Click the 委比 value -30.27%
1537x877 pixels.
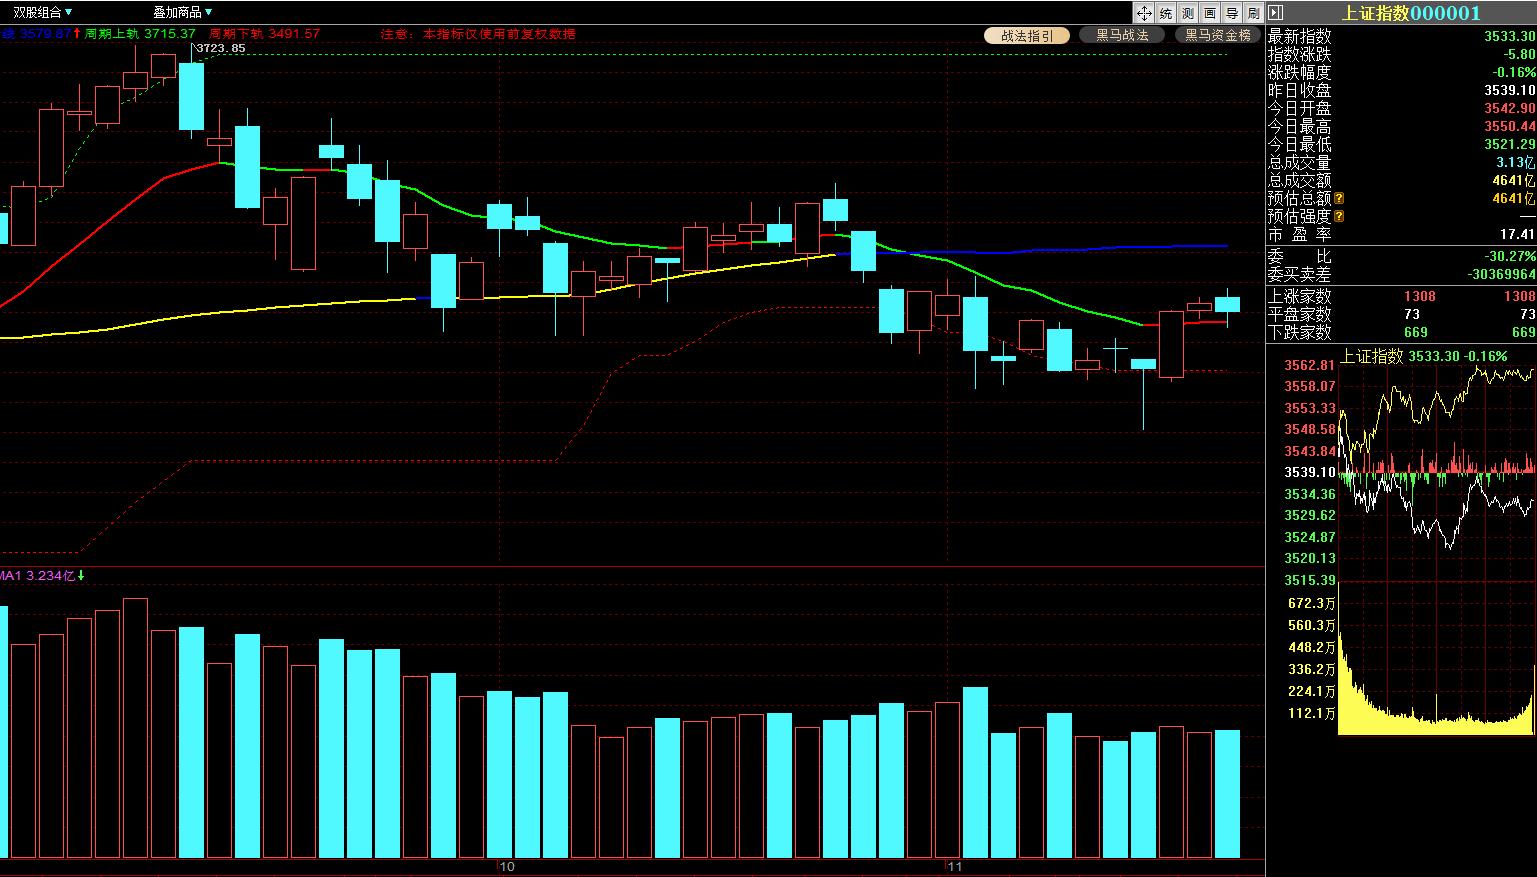[1510, 256]
